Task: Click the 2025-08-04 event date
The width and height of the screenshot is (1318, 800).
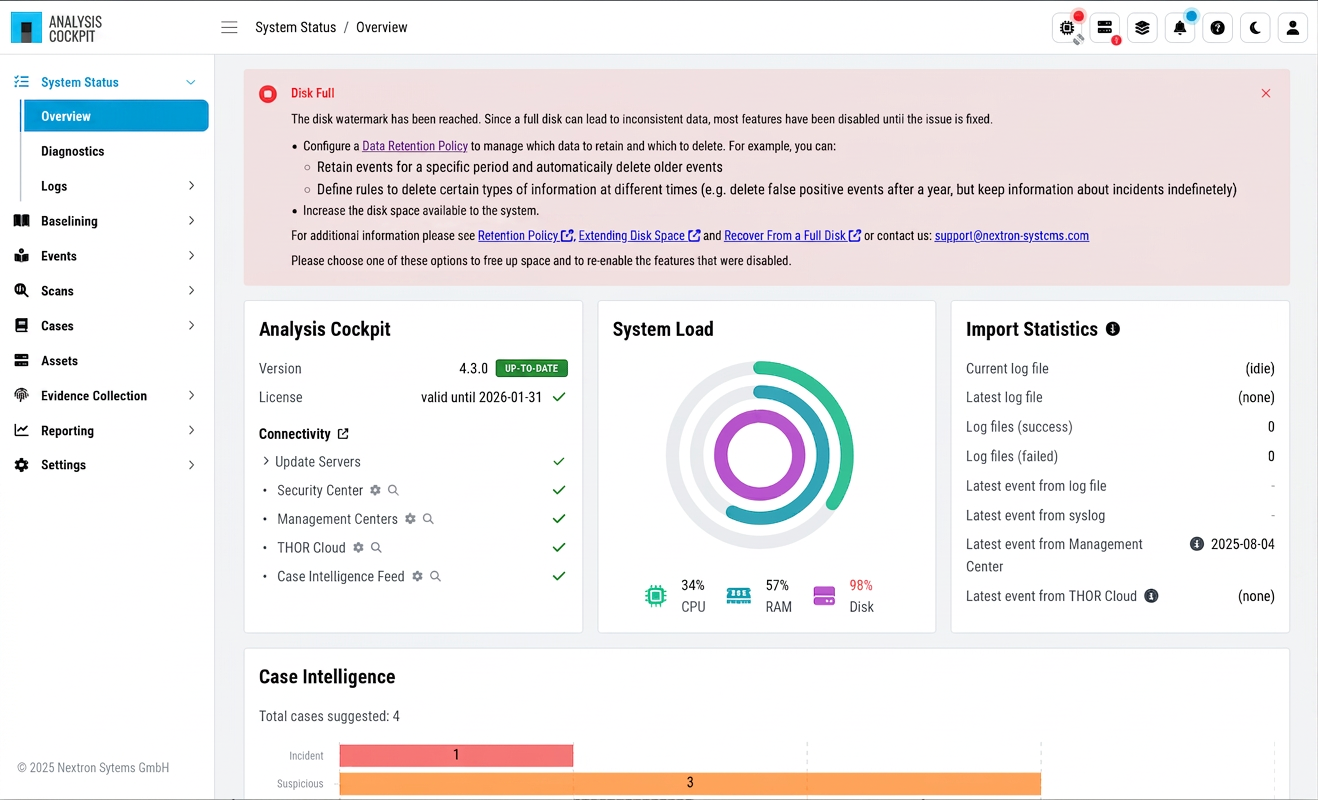Action: (x=1243, y=544)
